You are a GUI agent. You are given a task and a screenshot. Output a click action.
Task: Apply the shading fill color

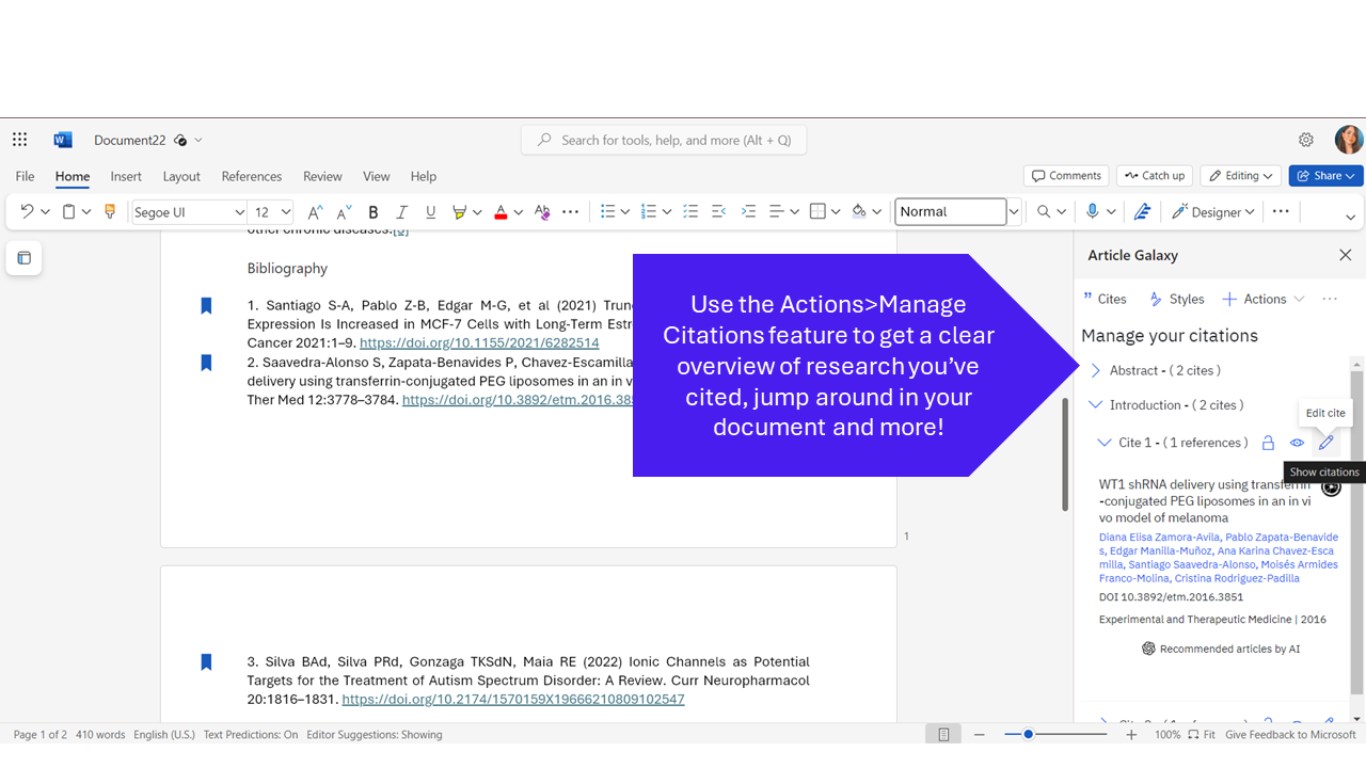[859, 212]
